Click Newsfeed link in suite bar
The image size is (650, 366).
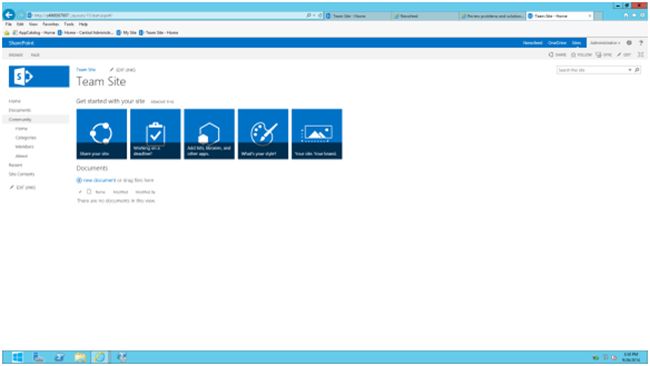click(x=532, y=43)
